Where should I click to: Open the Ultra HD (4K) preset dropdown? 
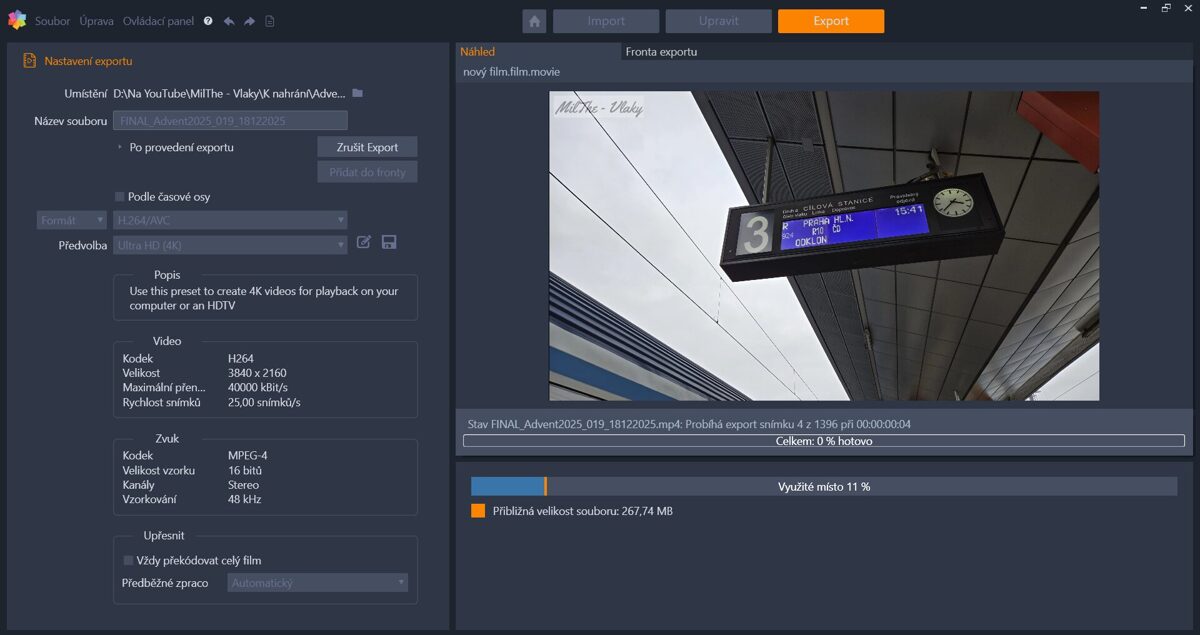tap(230, 245)
